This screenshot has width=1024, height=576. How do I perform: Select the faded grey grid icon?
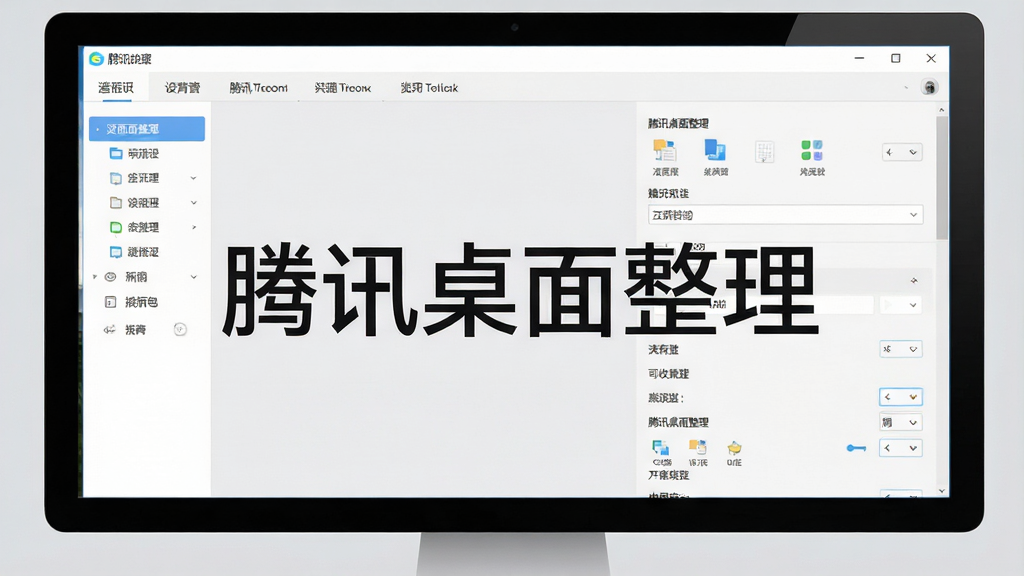pos(764,152)
